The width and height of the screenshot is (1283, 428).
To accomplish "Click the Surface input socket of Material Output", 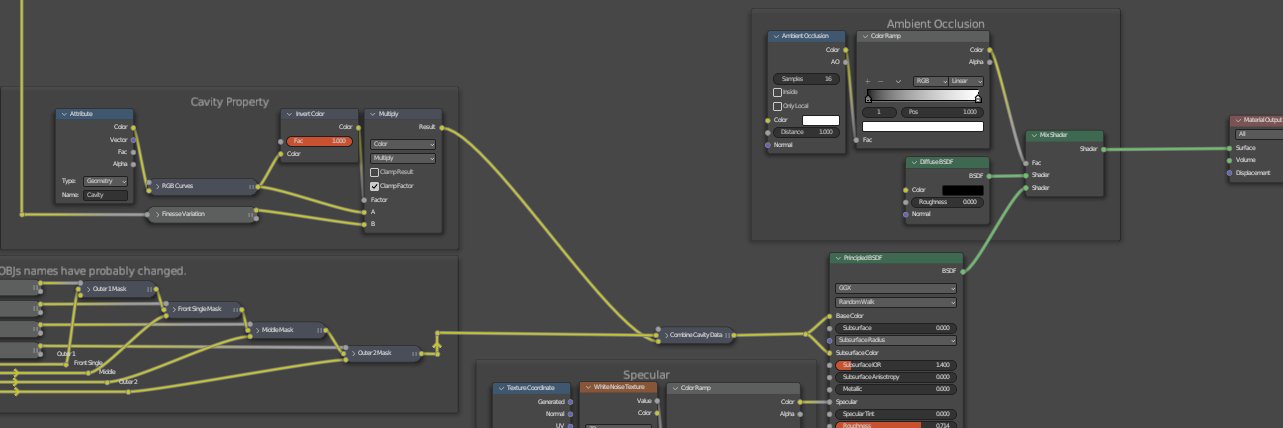I will [1231, 148].
